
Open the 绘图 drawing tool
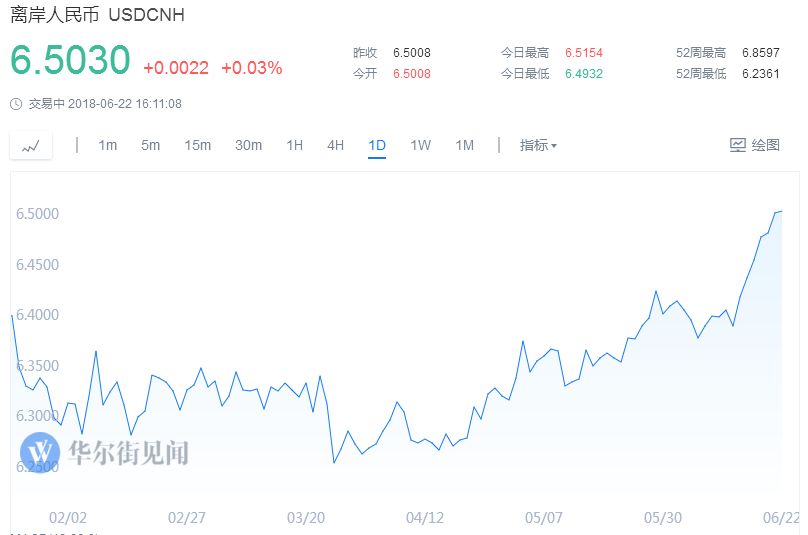[x=755, y=145]
